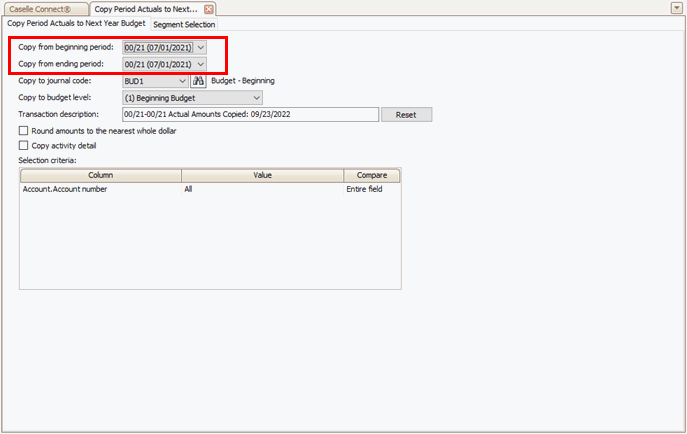Select the Account.Account number row

coord(63,189)
